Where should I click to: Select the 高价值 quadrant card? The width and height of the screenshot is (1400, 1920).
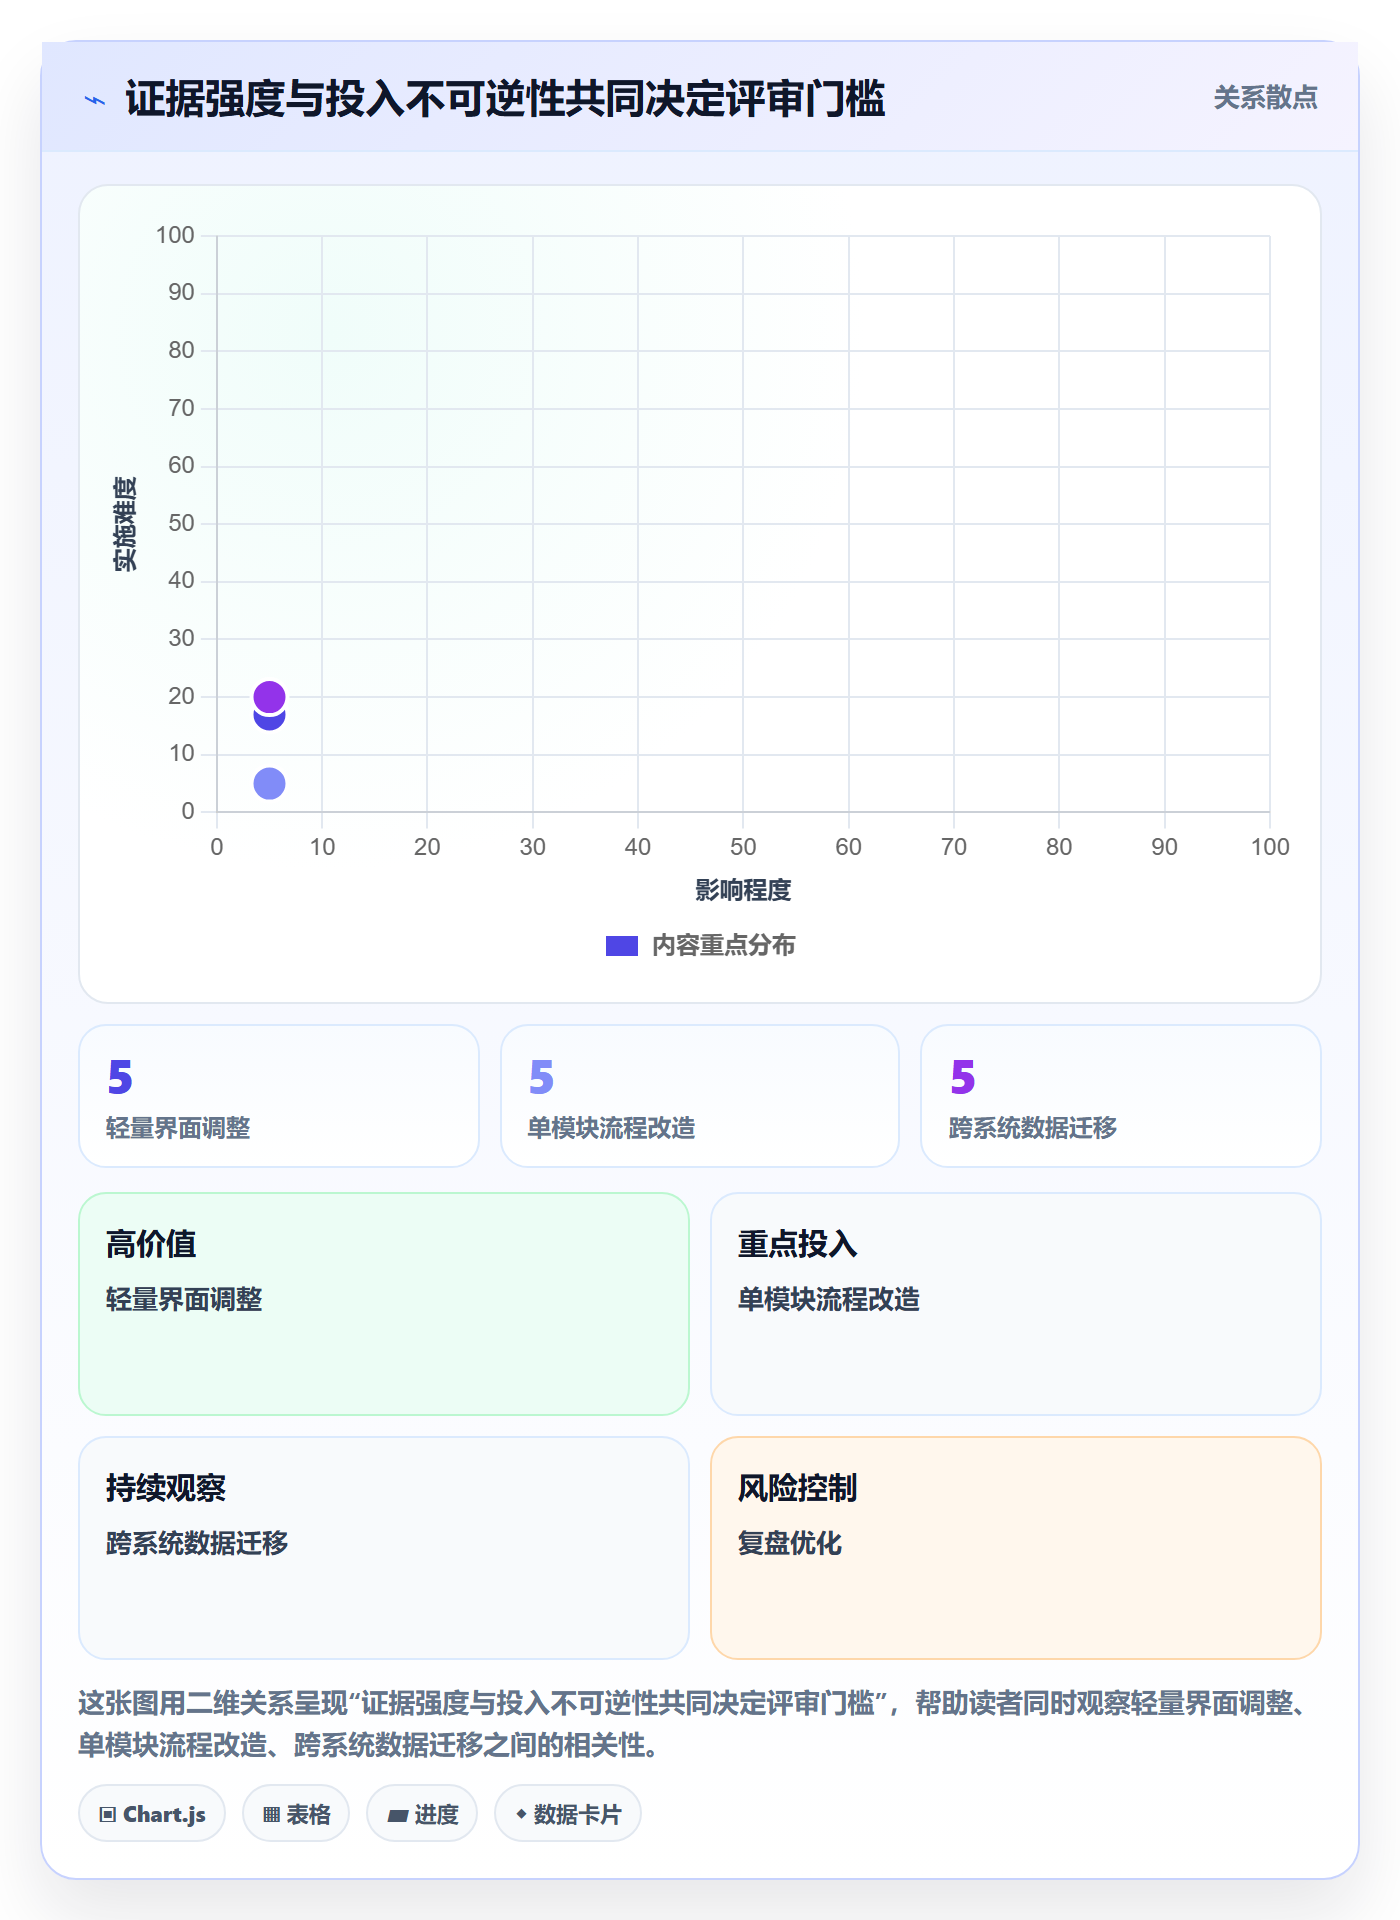point(384,1304)
